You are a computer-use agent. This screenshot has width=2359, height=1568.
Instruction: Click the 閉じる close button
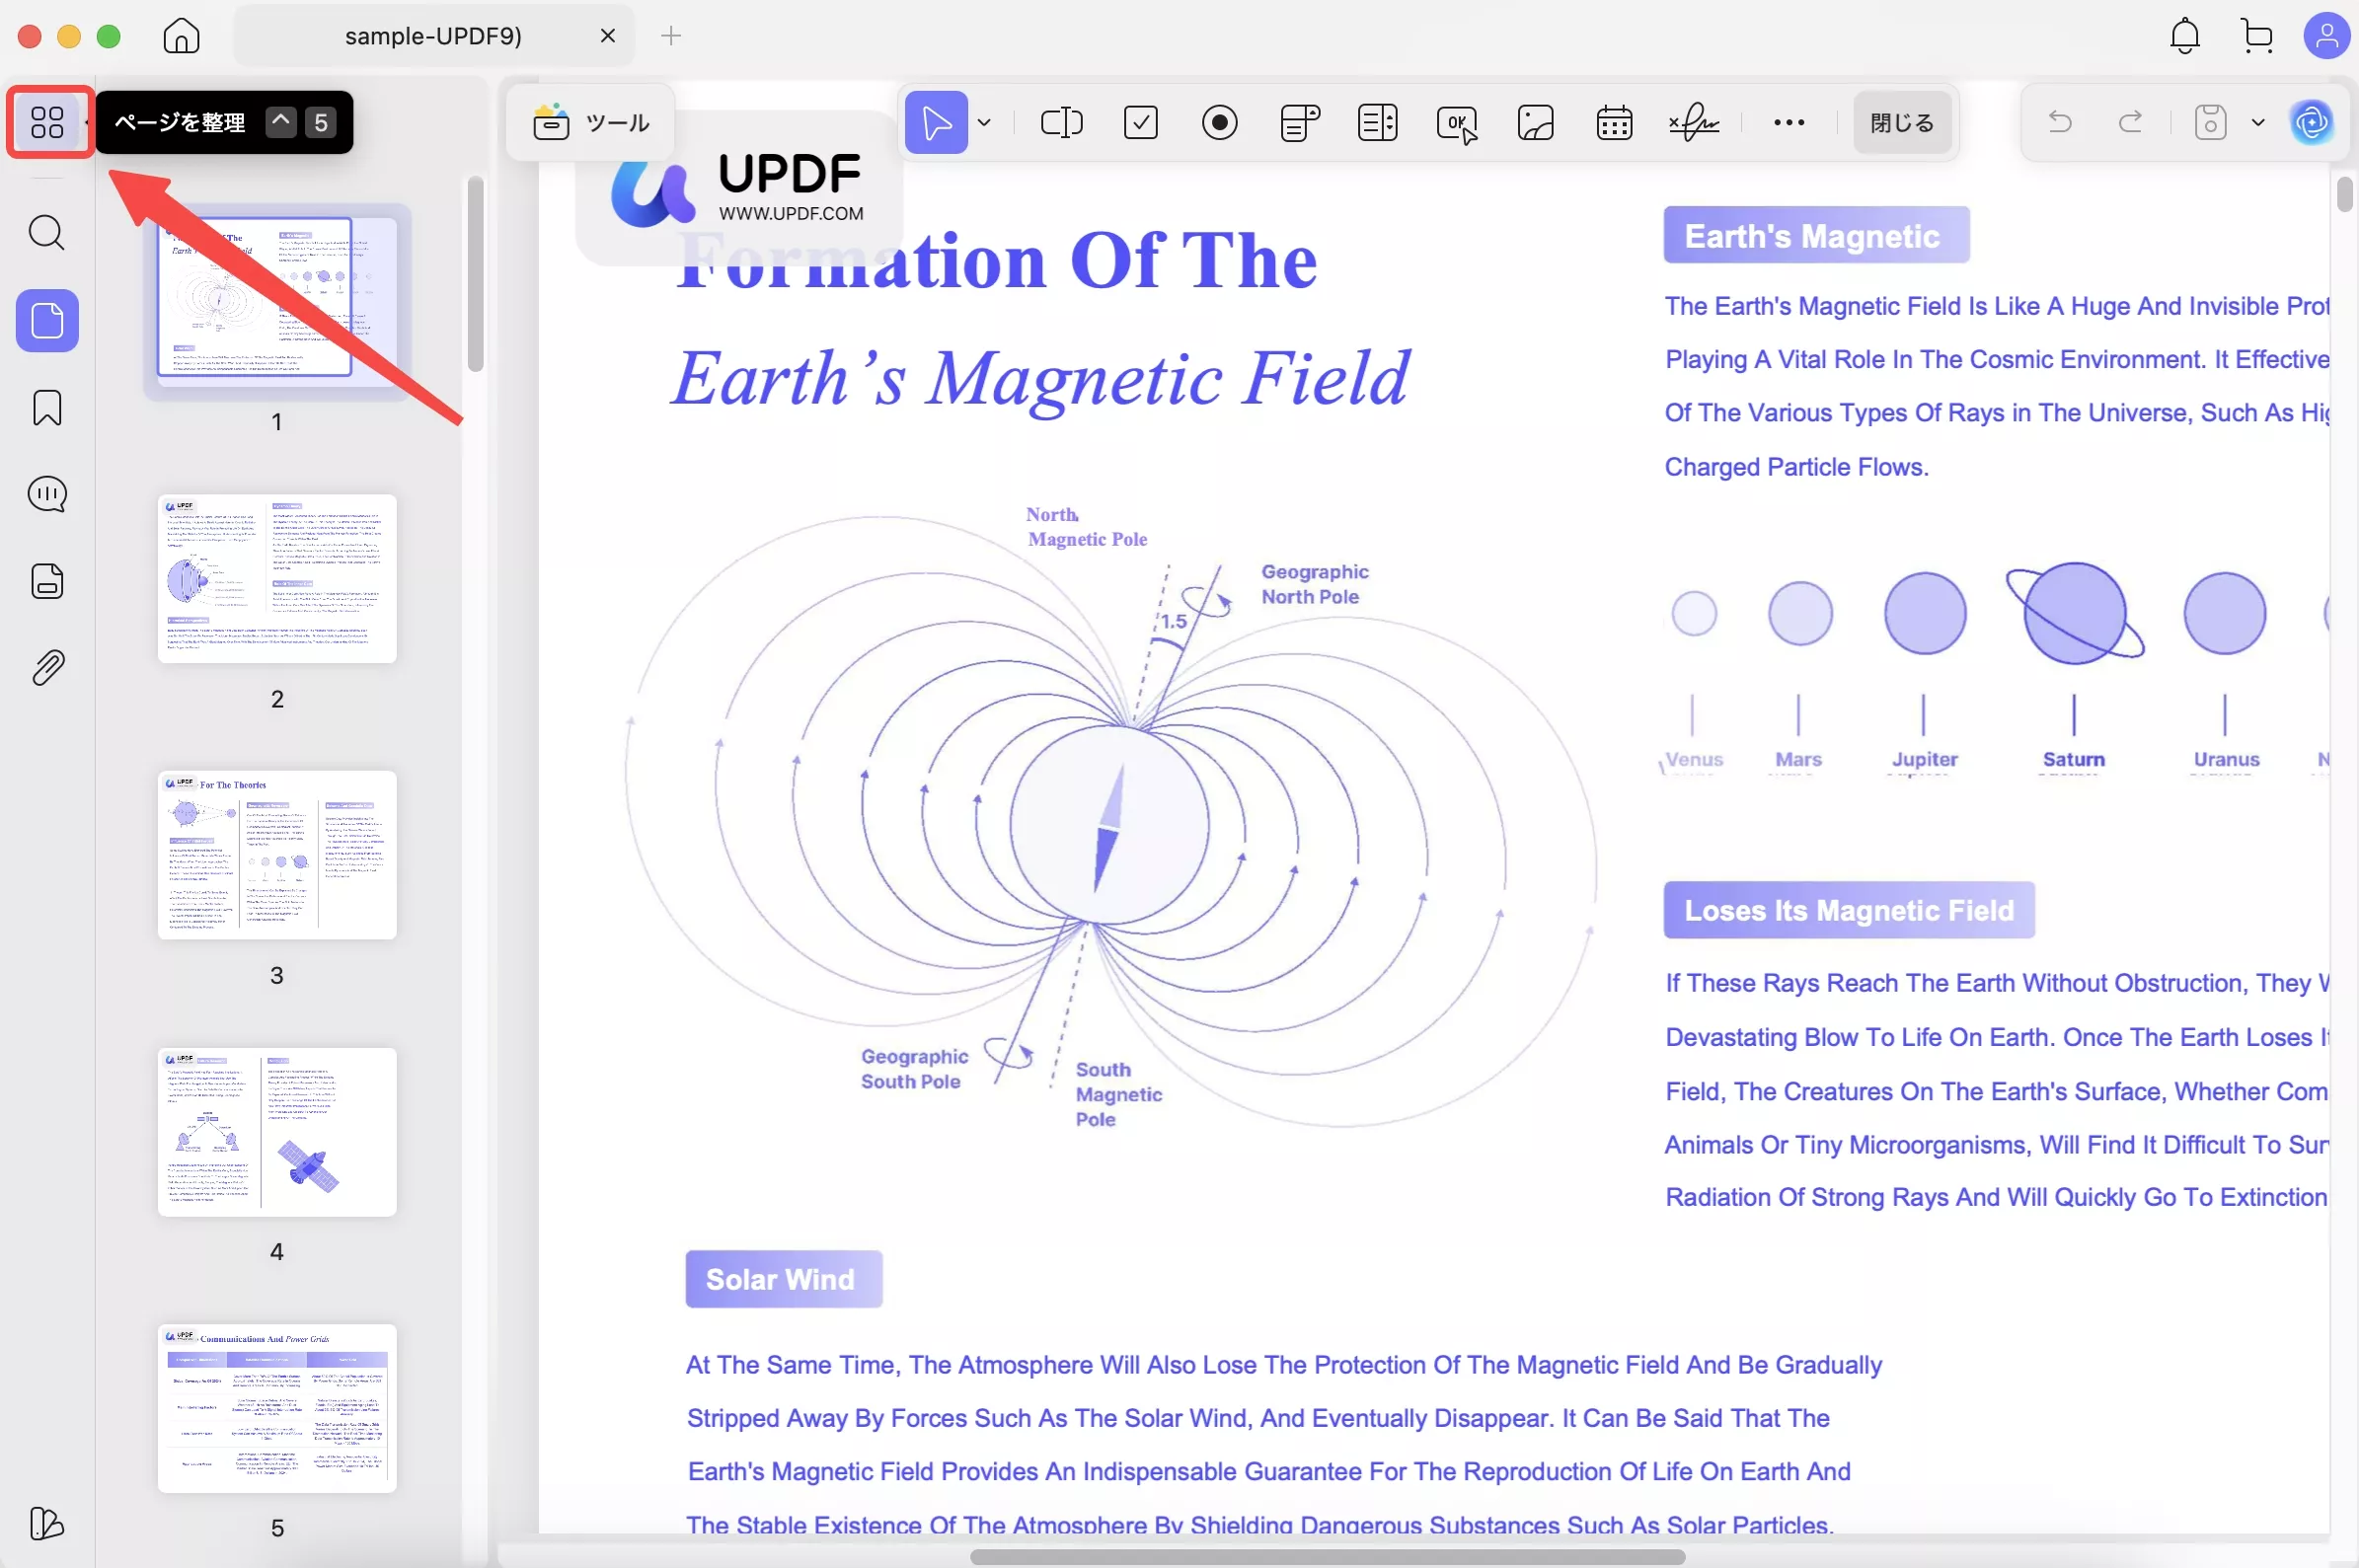point(1901,122)
